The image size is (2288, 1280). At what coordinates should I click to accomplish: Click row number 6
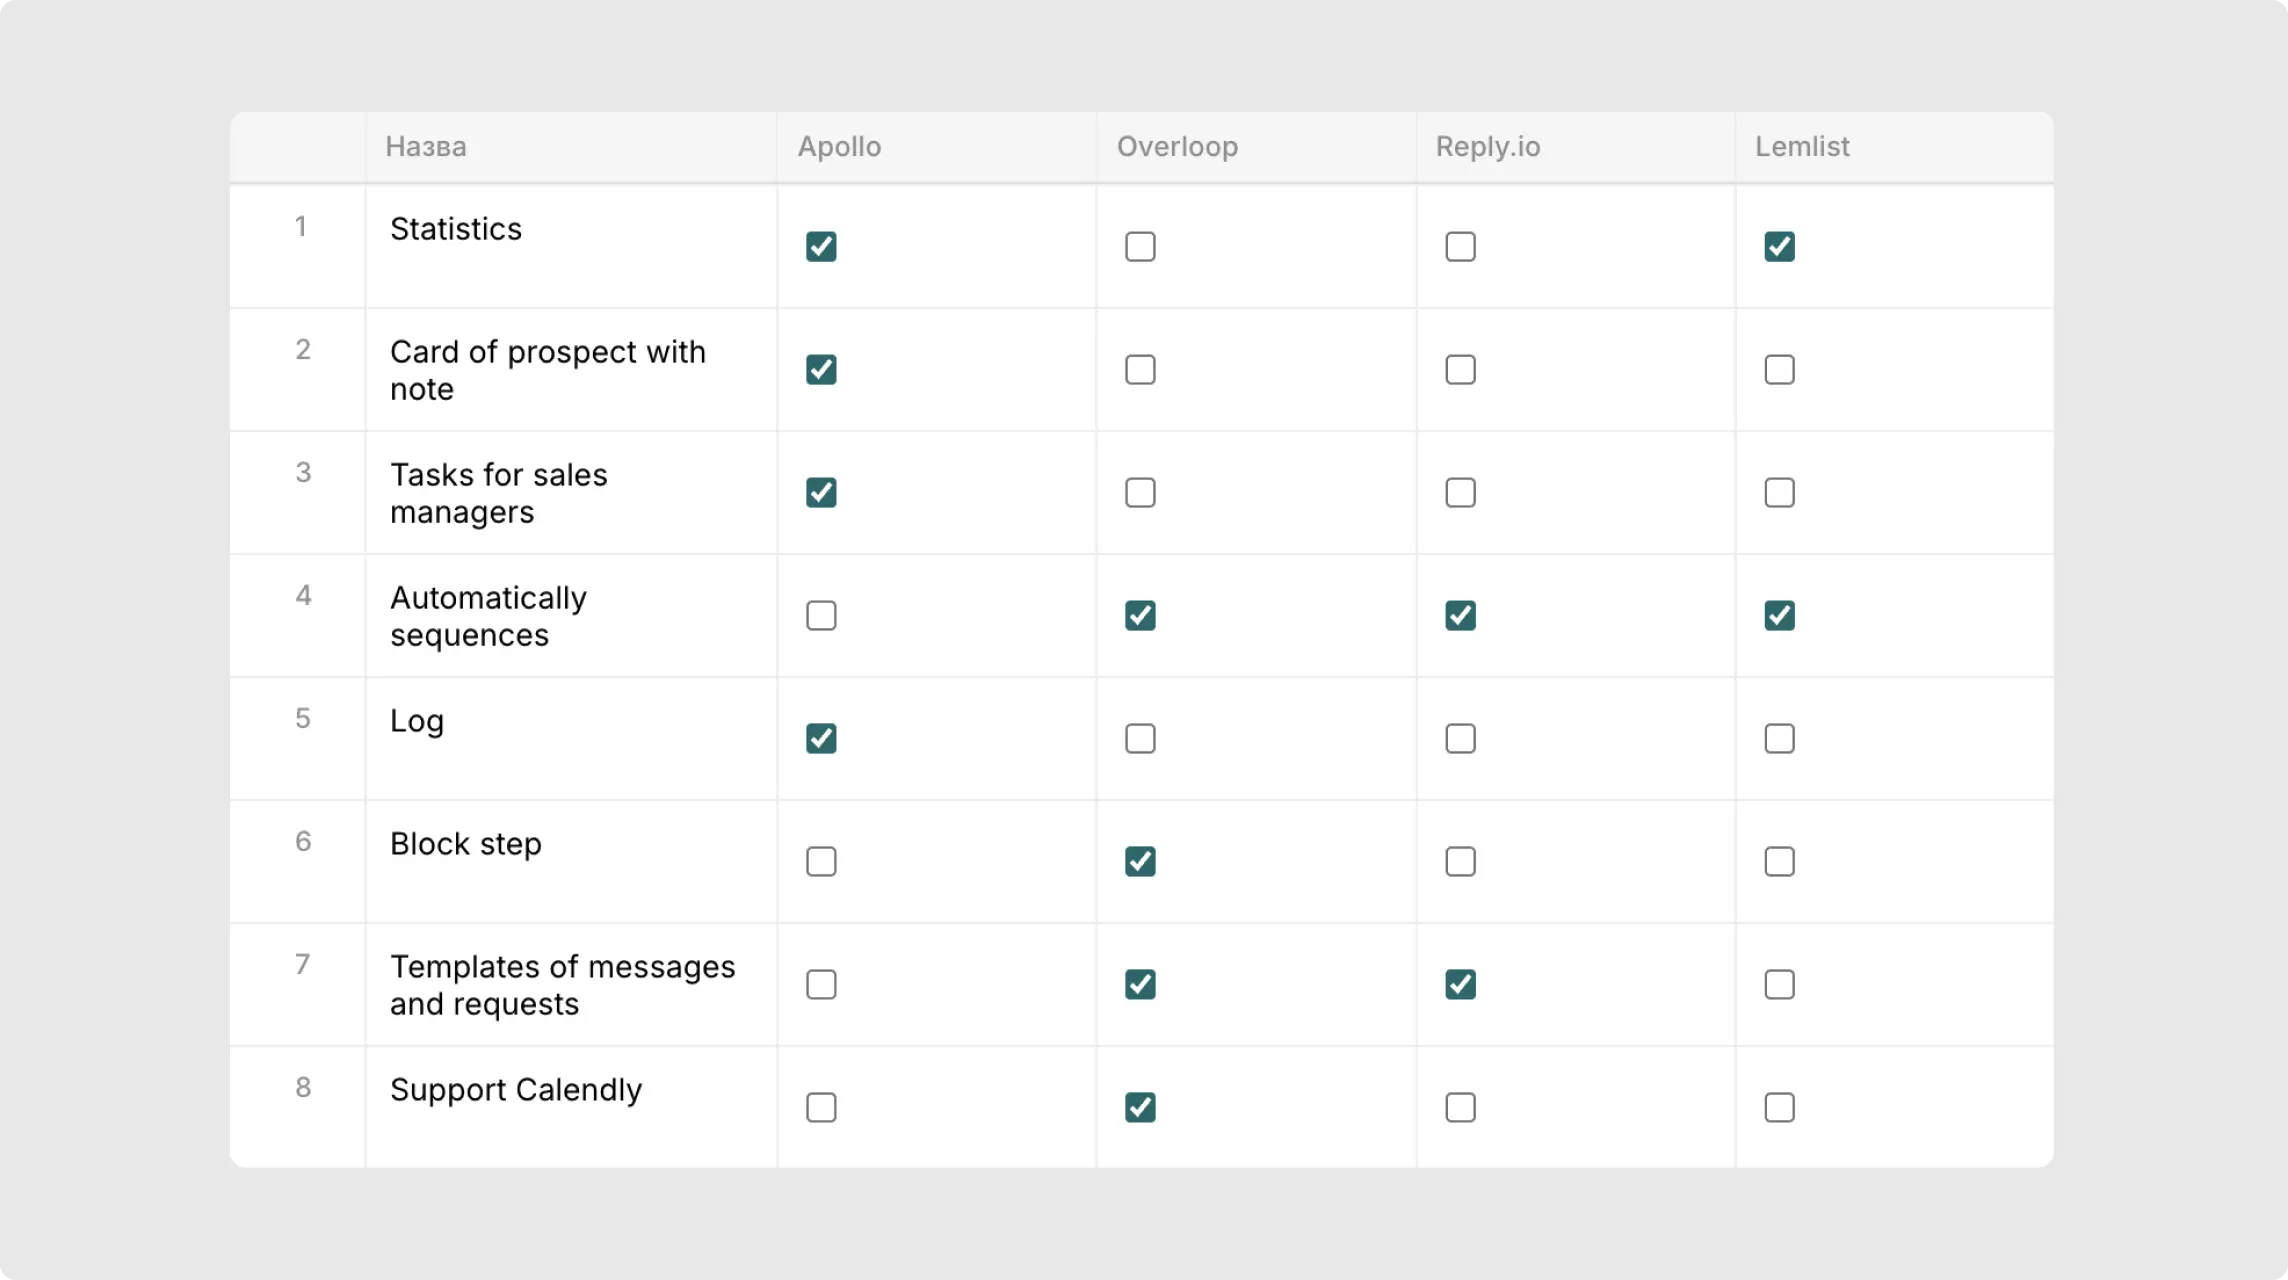[x=303, y=842]
